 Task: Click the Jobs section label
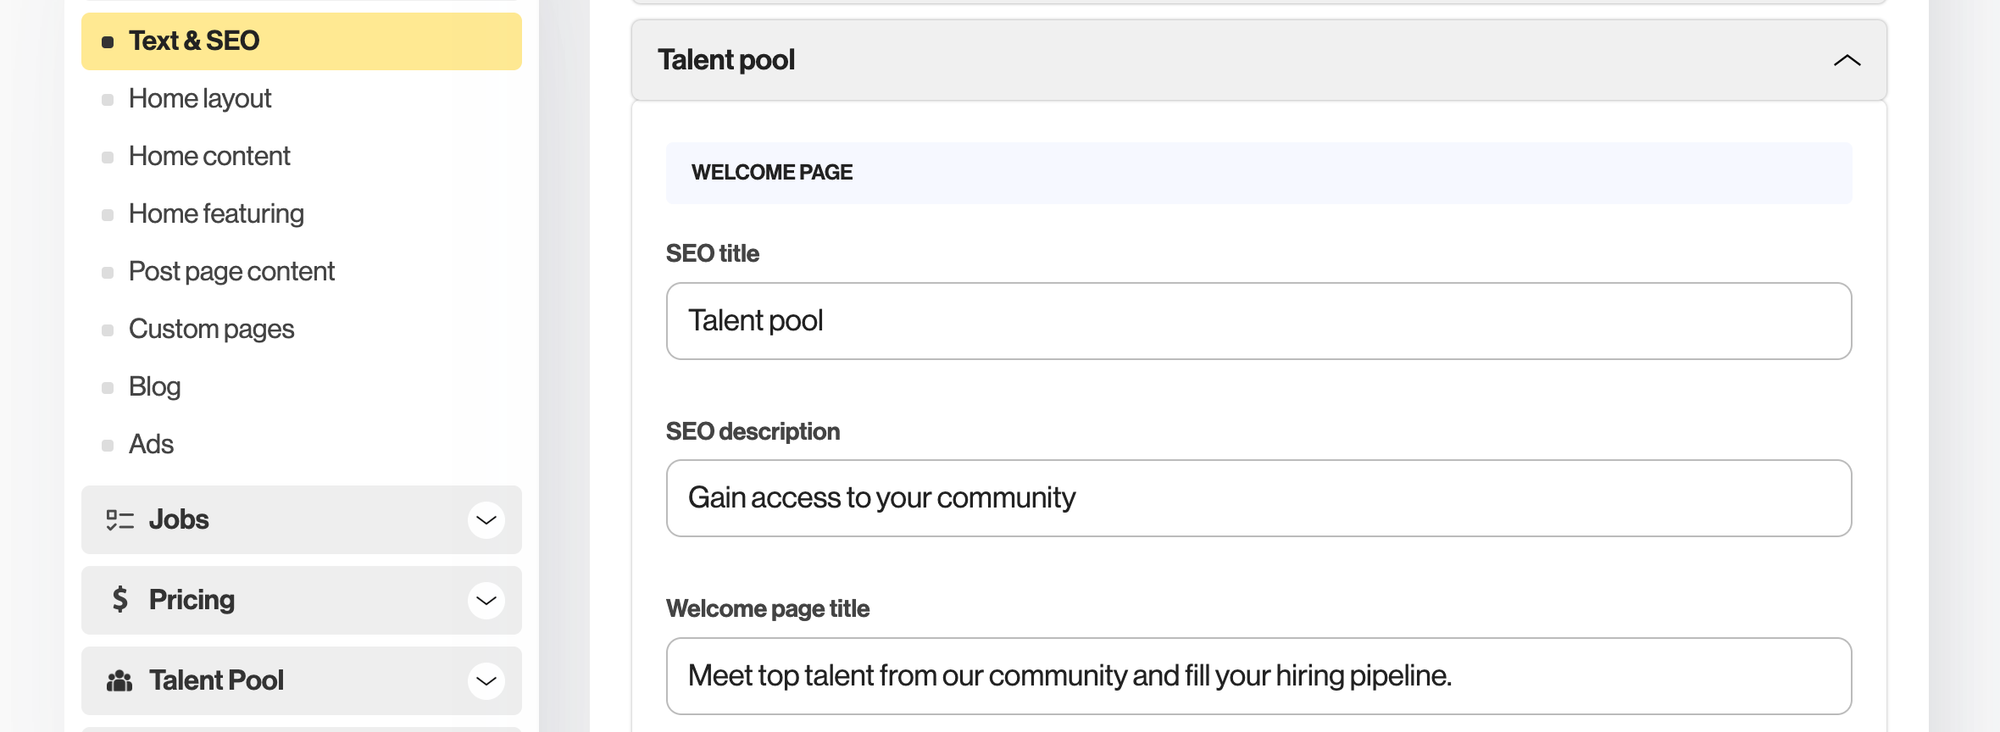click(x=179, y=520)
